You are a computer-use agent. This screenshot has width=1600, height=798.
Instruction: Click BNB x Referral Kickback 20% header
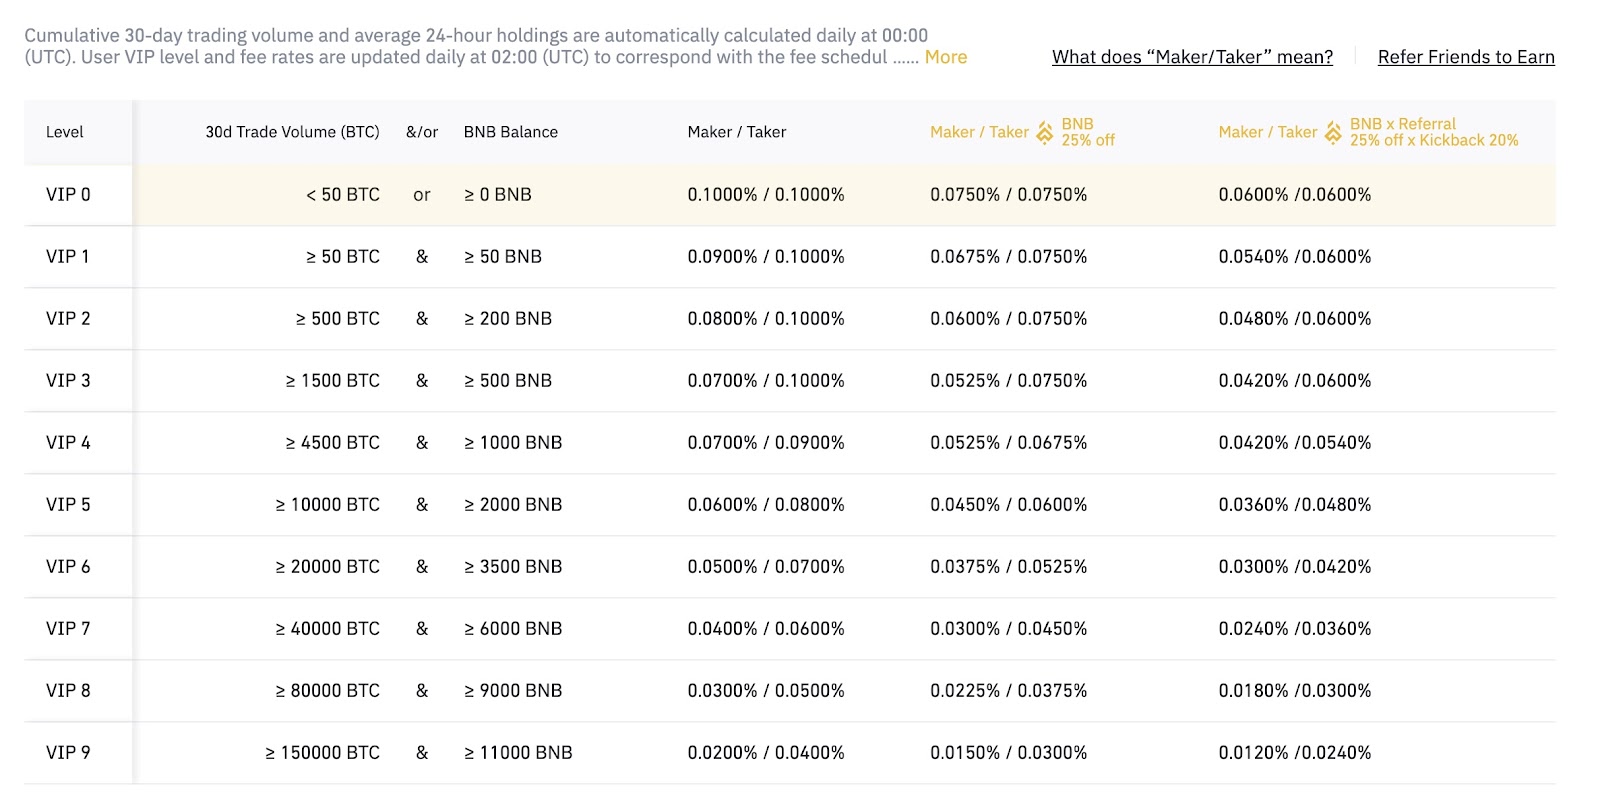(x=1434, y=132)
